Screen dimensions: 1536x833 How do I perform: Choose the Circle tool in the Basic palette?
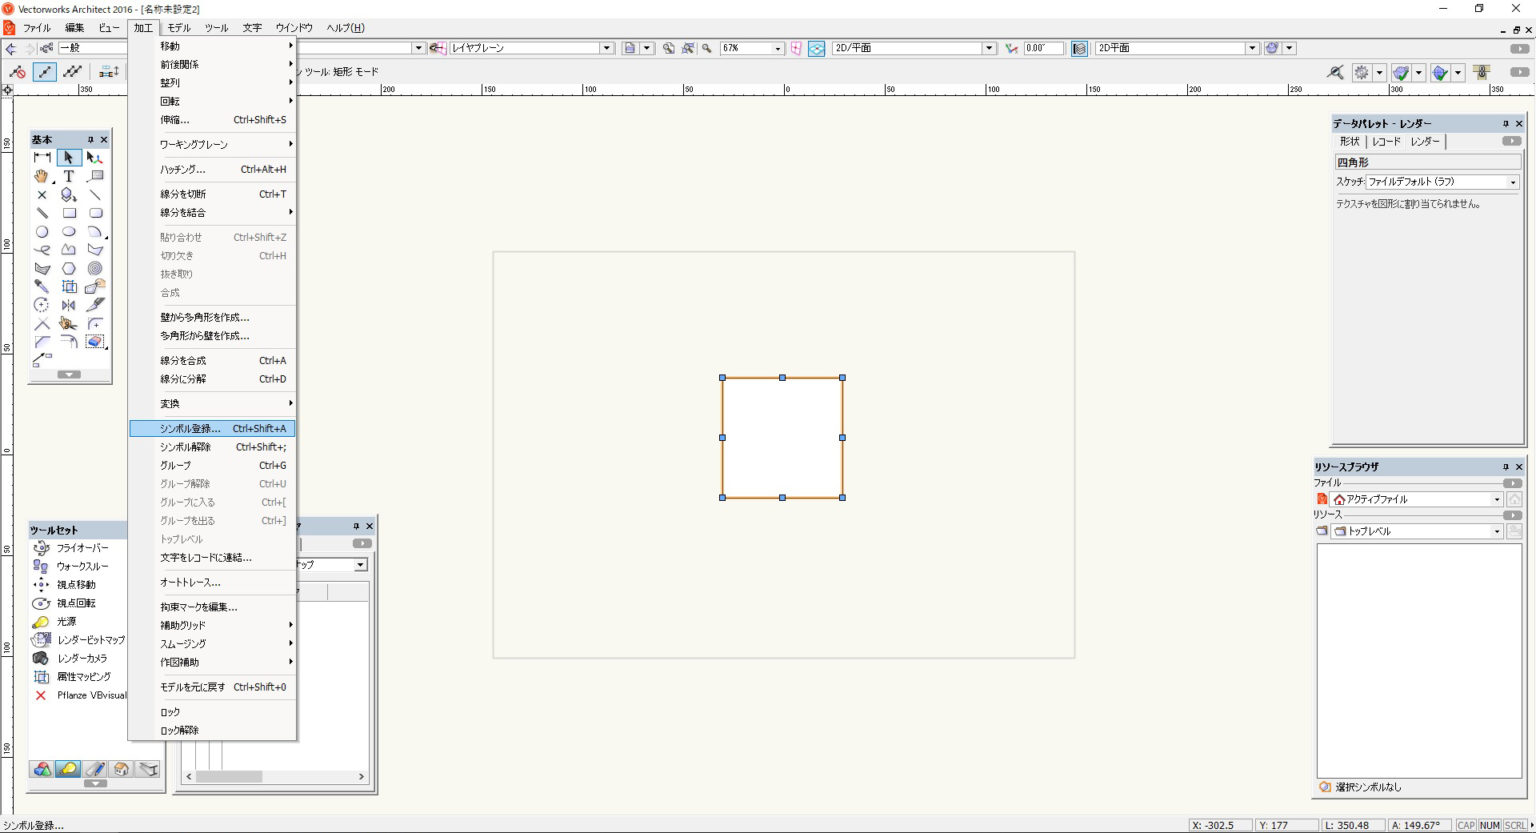coord(42,231)
